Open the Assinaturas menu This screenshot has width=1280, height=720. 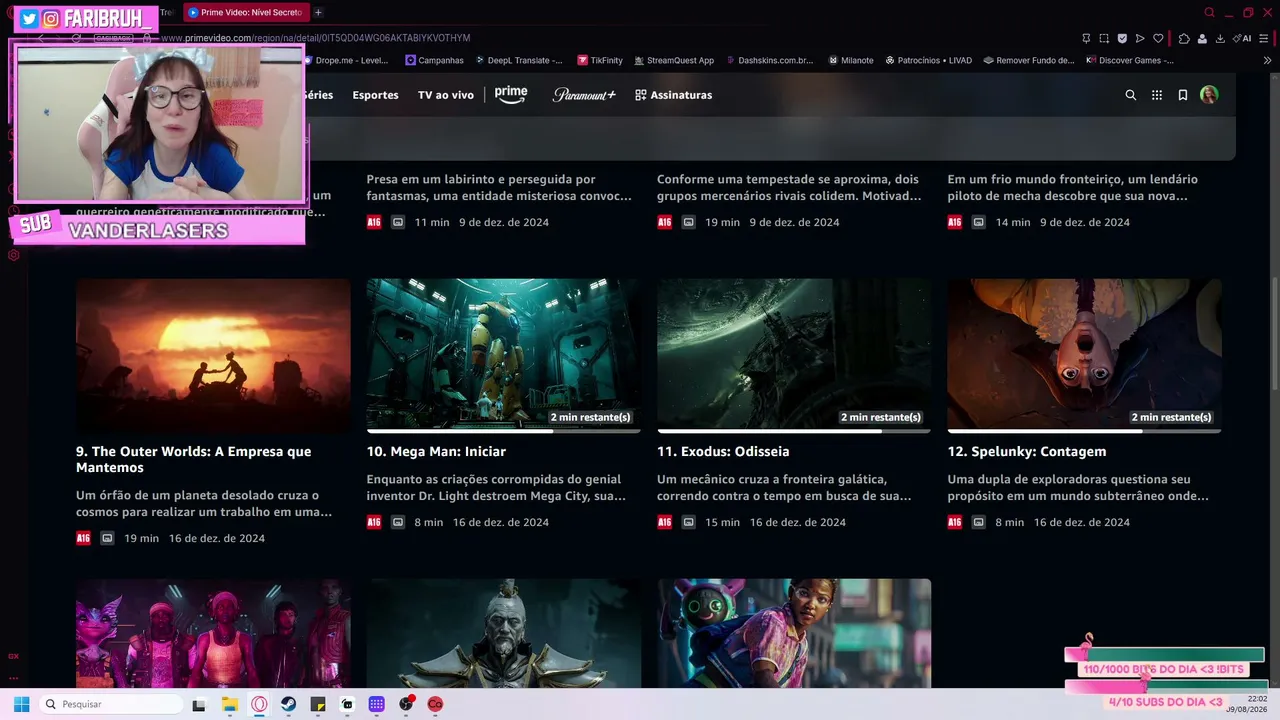pos(673,95)
